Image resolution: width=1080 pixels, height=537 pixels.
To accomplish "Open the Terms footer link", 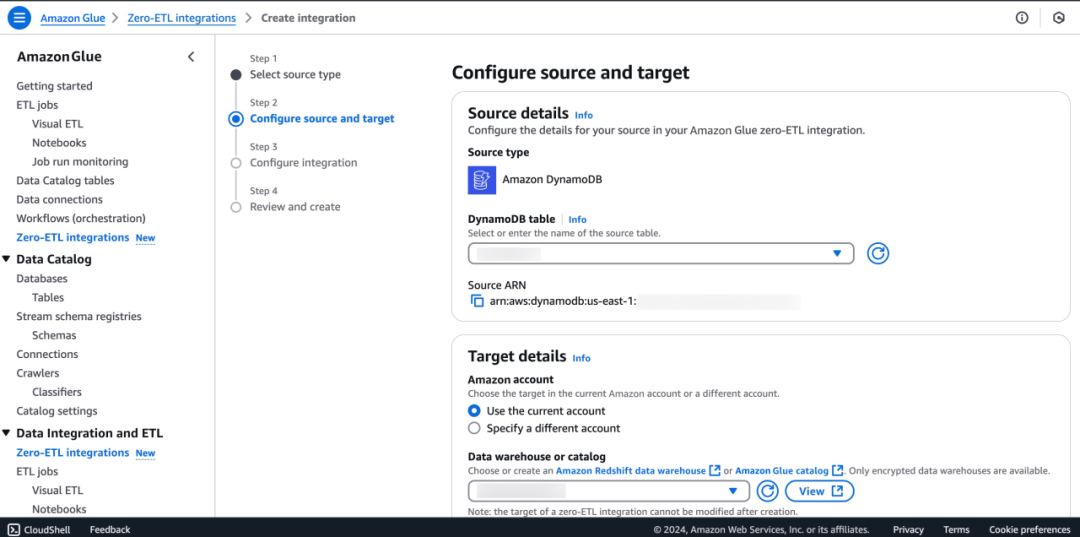I will pyautogui.click(x=956, y=529).
